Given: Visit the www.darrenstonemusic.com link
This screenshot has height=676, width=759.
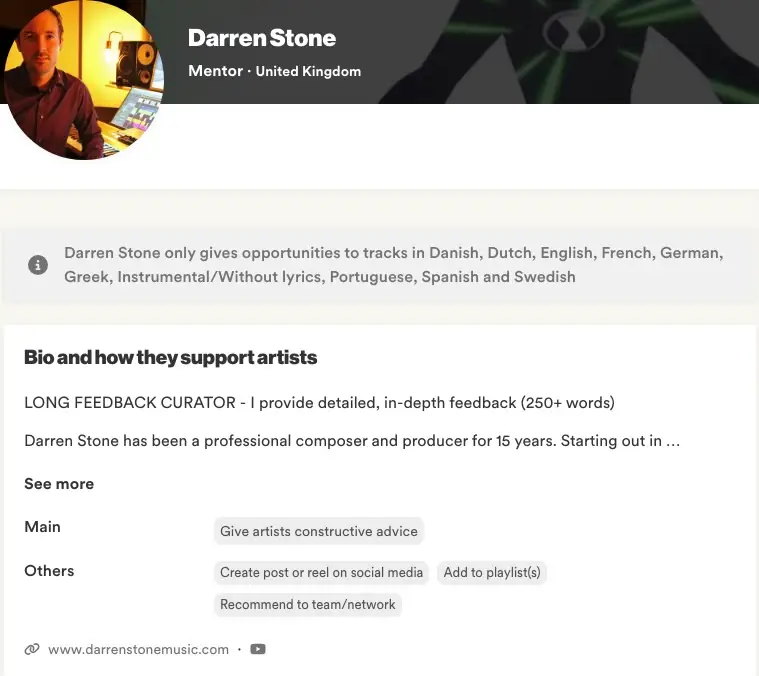Looking at the screenshot, I should coord(138,649).
